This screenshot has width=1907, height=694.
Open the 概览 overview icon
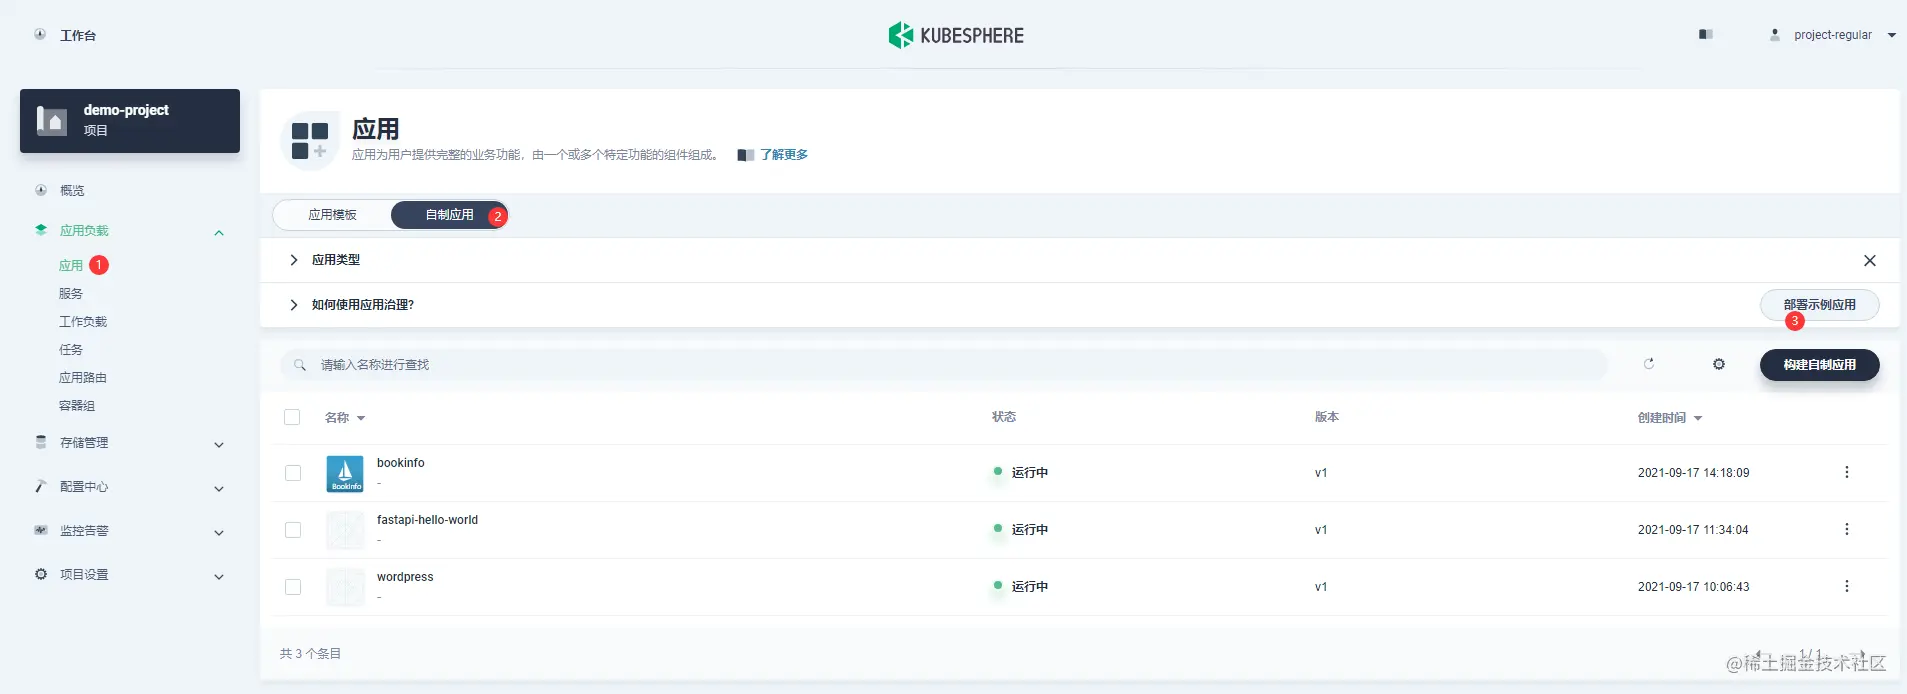coord(41,190)
